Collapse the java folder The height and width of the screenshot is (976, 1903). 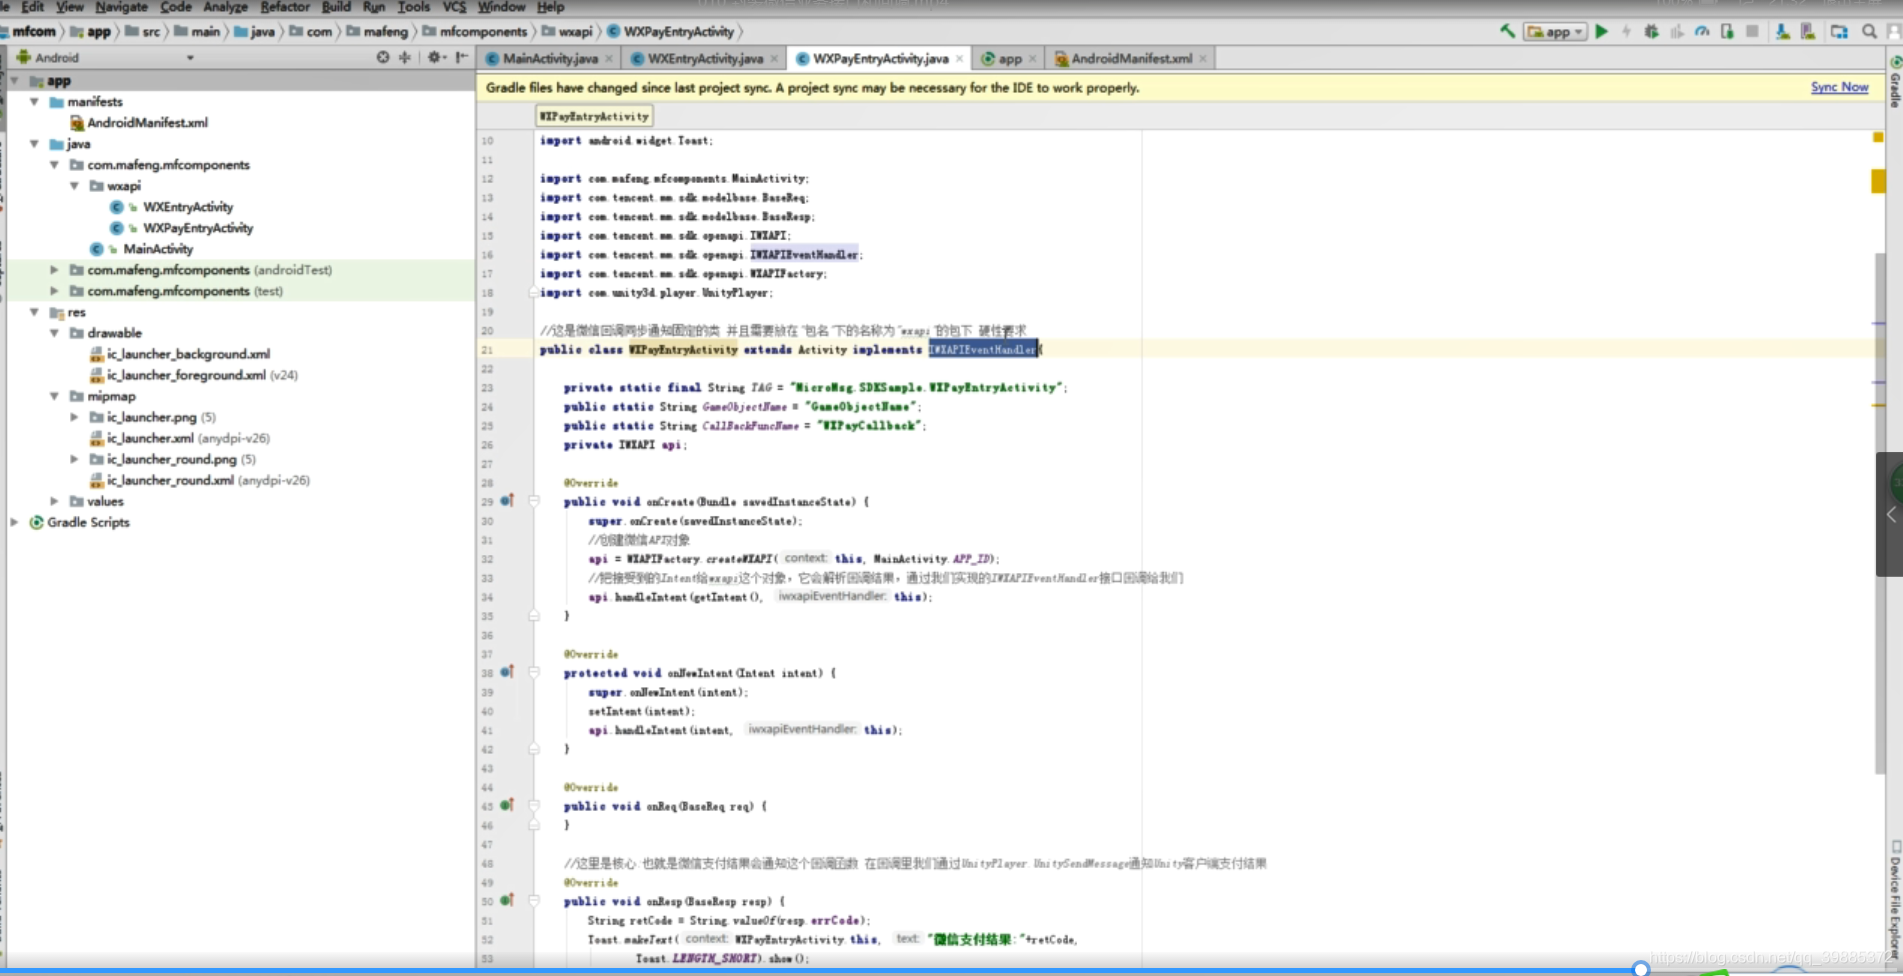click(35, 144)
